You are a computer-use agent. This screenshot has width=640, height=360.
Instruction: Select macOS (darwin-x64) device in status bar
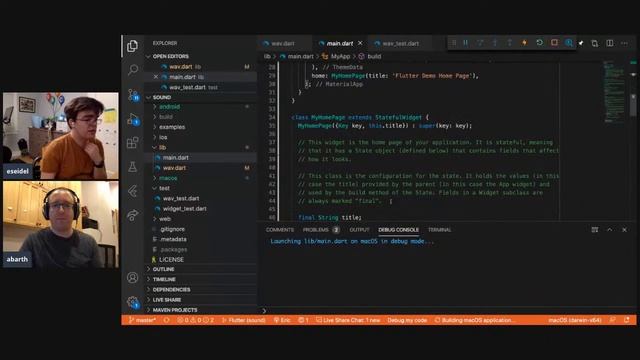point(575,320)
